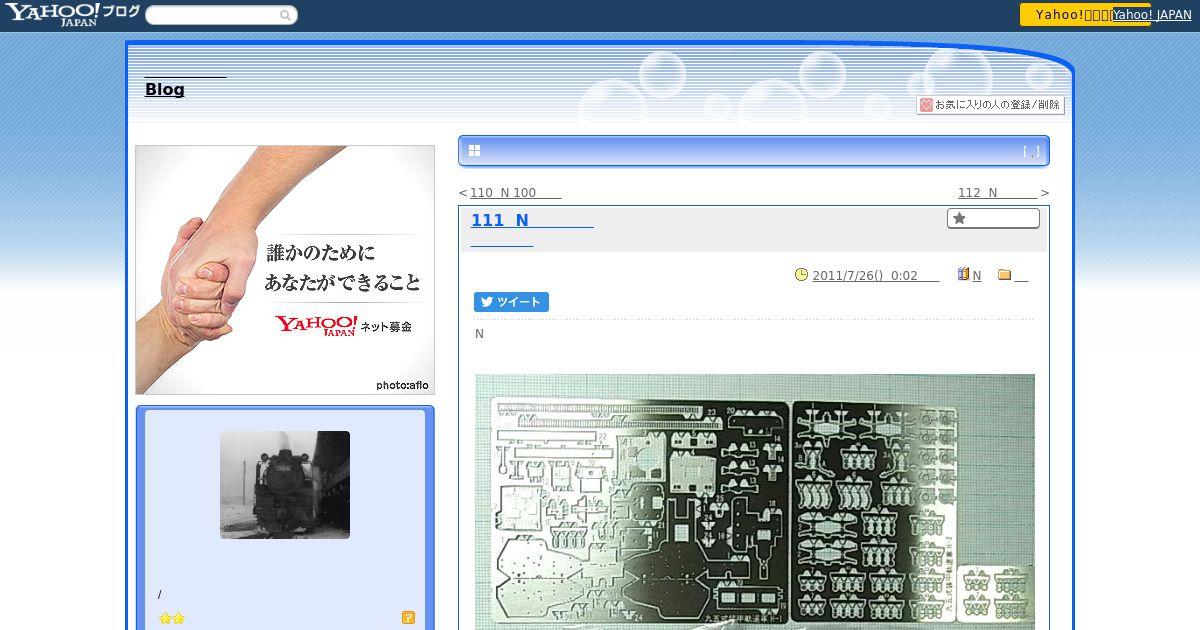Click the orange question mark help icon
This screenshot has width=1200, height=630.
click(408, 618)
